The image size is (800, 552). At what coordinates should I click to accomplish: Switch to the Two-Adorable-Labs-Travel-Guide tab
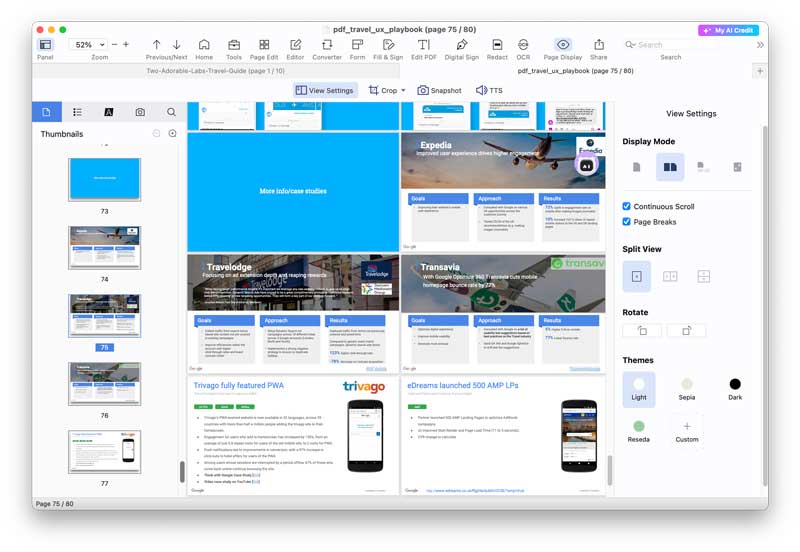coord(215,71)
